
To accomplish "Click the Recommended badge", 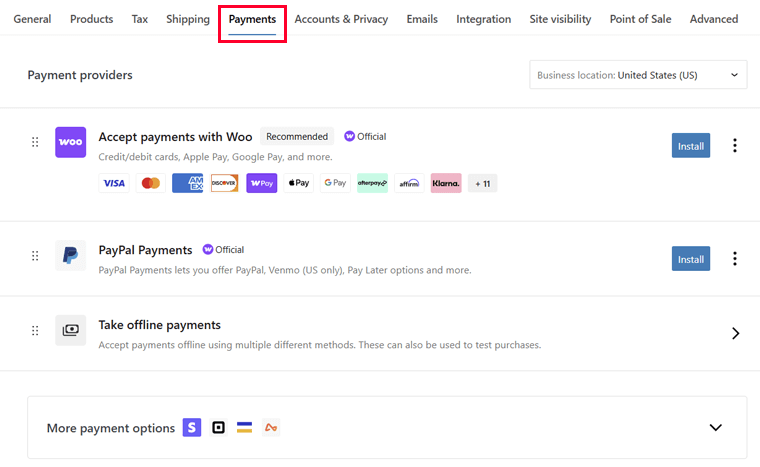I will point(297,137).
